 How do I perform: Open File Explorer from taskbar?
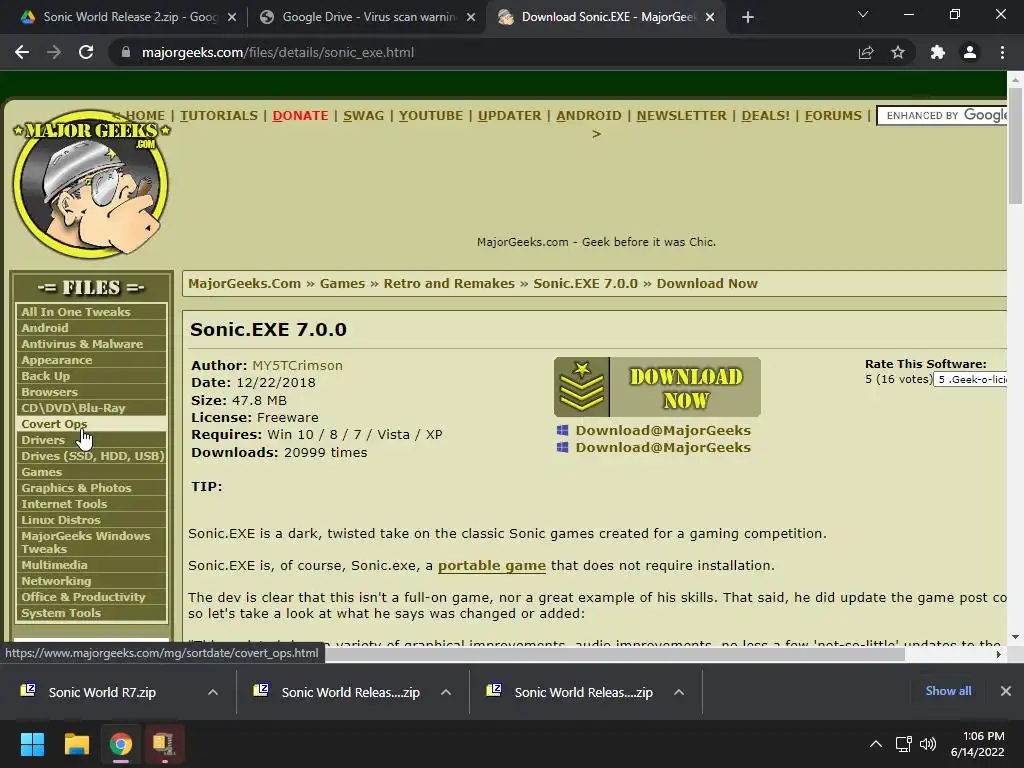76,744
